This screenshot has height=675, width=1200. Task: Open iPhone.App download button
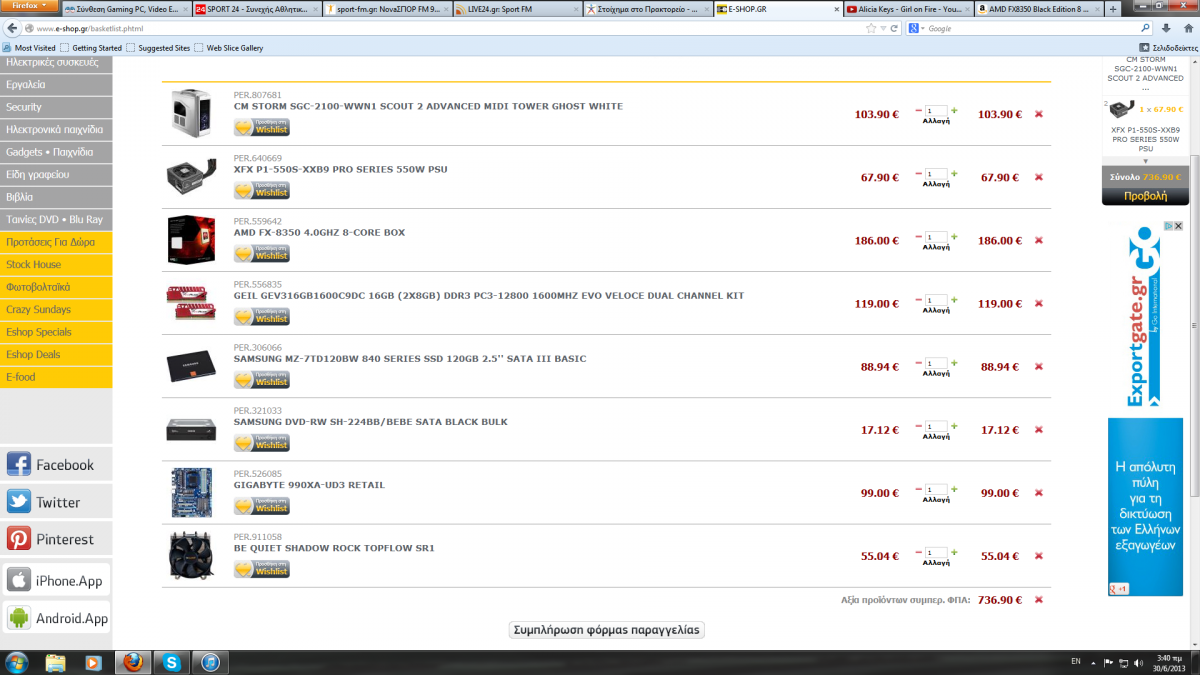click(x=55, y=580)
